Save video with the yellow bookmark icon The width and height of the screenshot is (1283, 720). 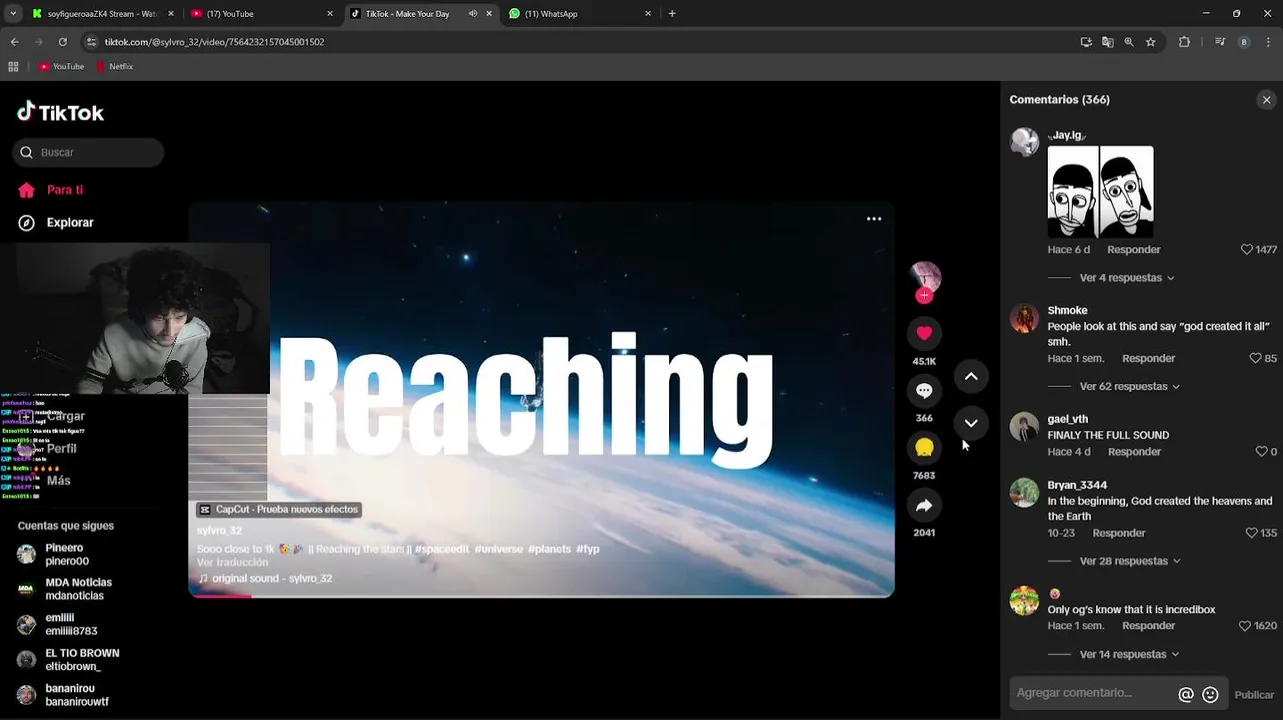924,447
